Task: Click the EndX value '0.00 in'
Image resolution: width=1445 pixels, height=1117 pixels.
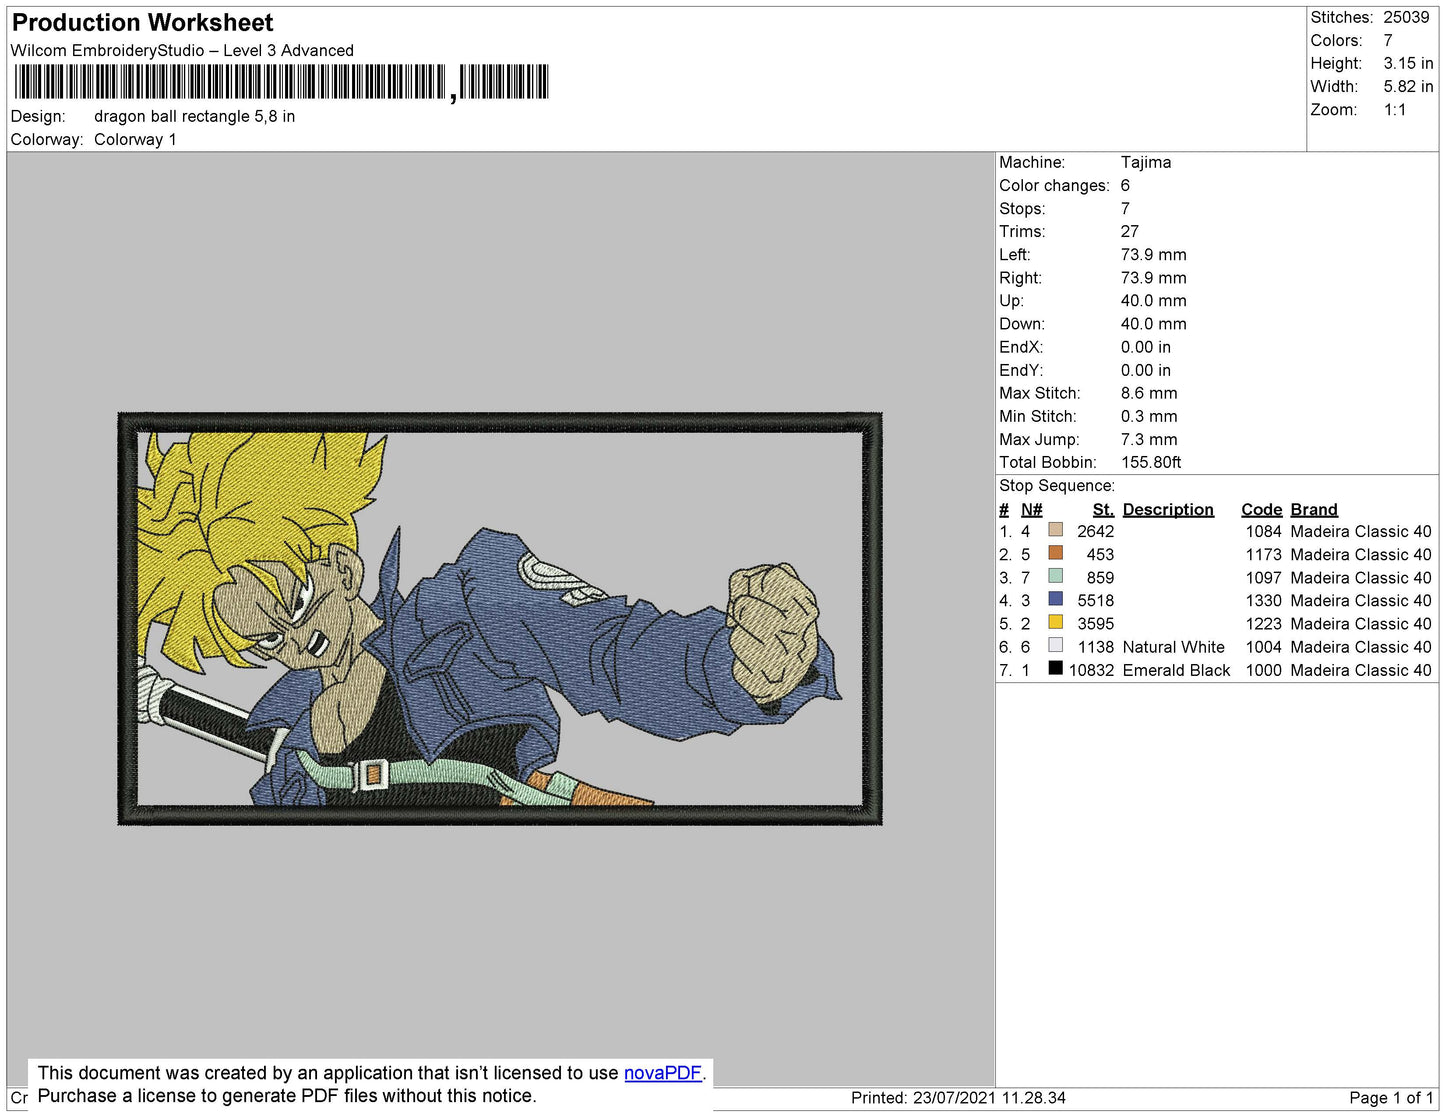Action: tap(1145, 347)
